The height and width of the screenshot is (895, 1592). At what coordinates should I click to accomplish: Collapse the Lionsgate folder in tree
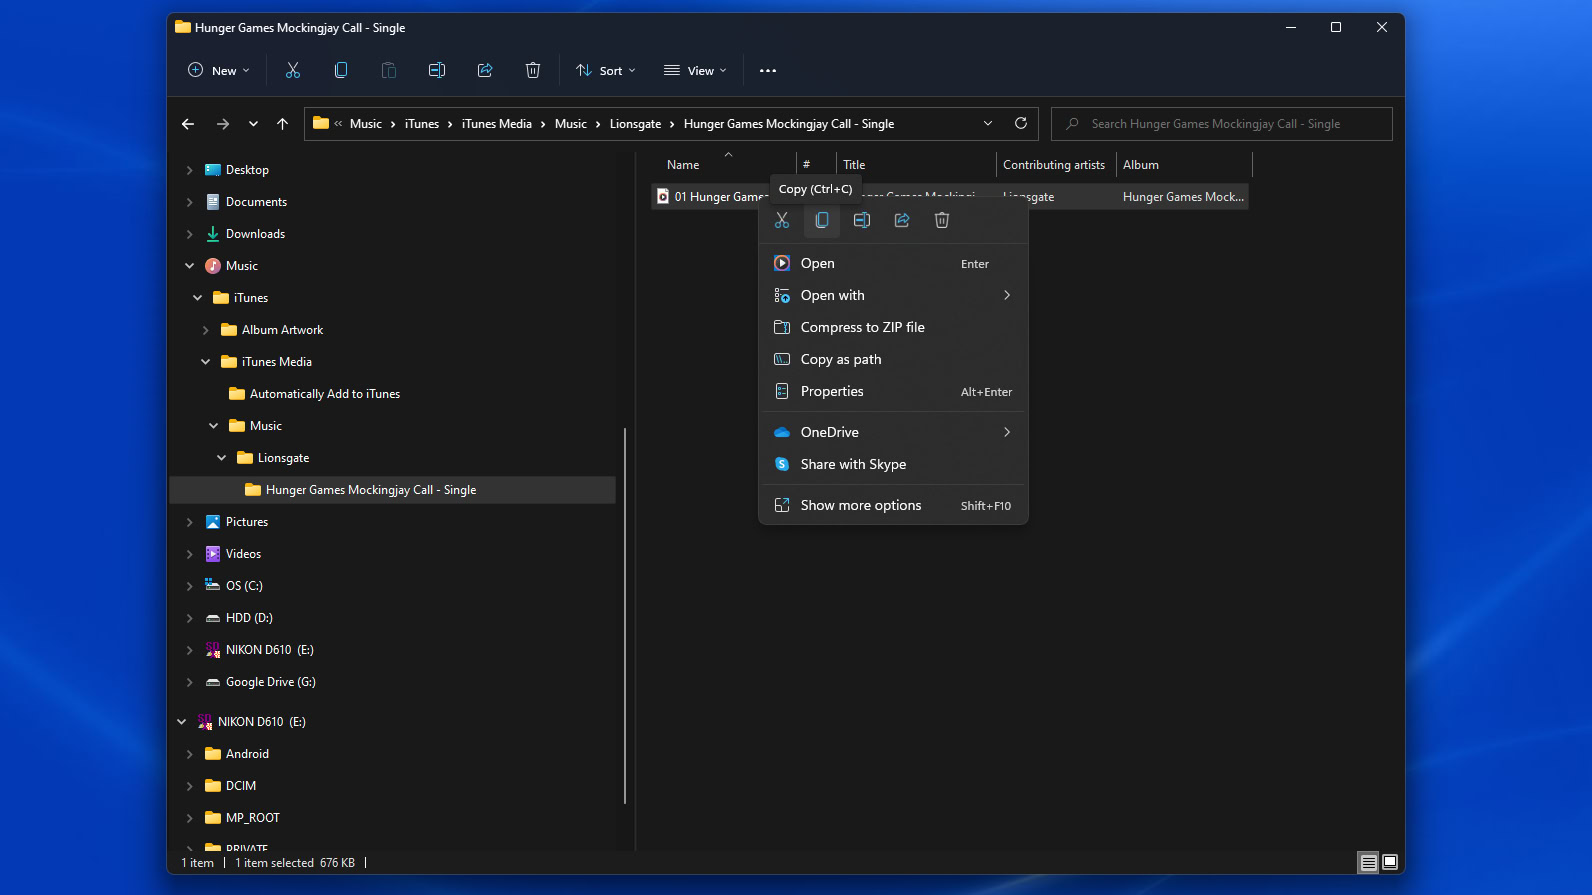click(222, 458)
